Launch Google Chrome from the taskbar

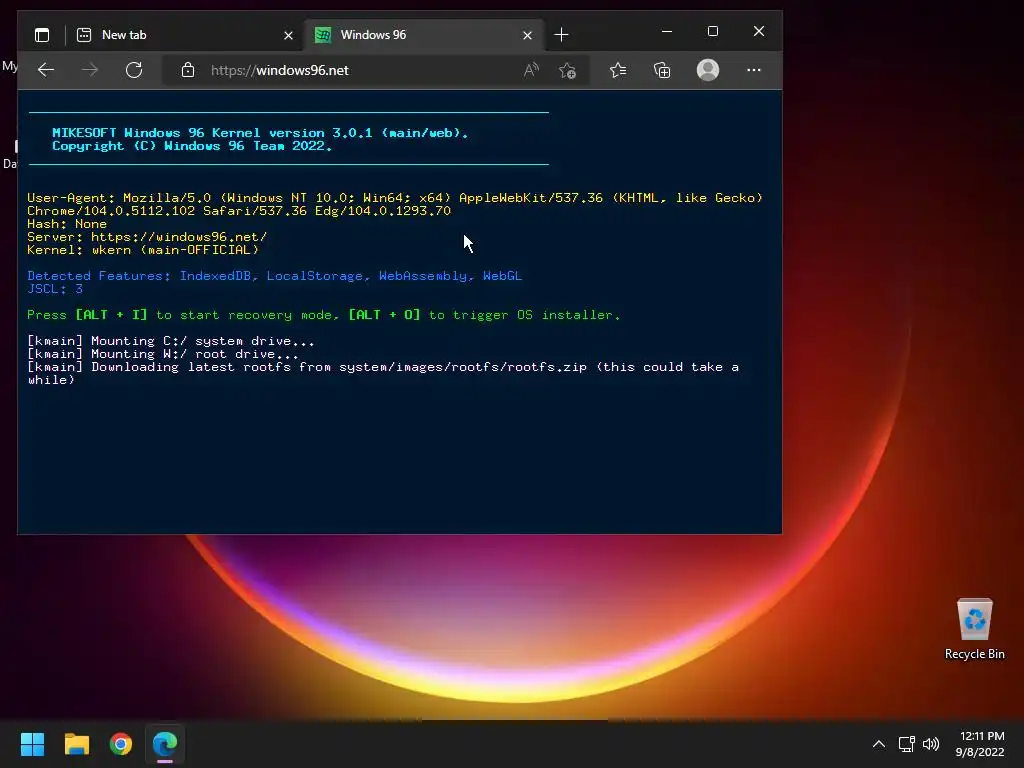tap(121, 744)
